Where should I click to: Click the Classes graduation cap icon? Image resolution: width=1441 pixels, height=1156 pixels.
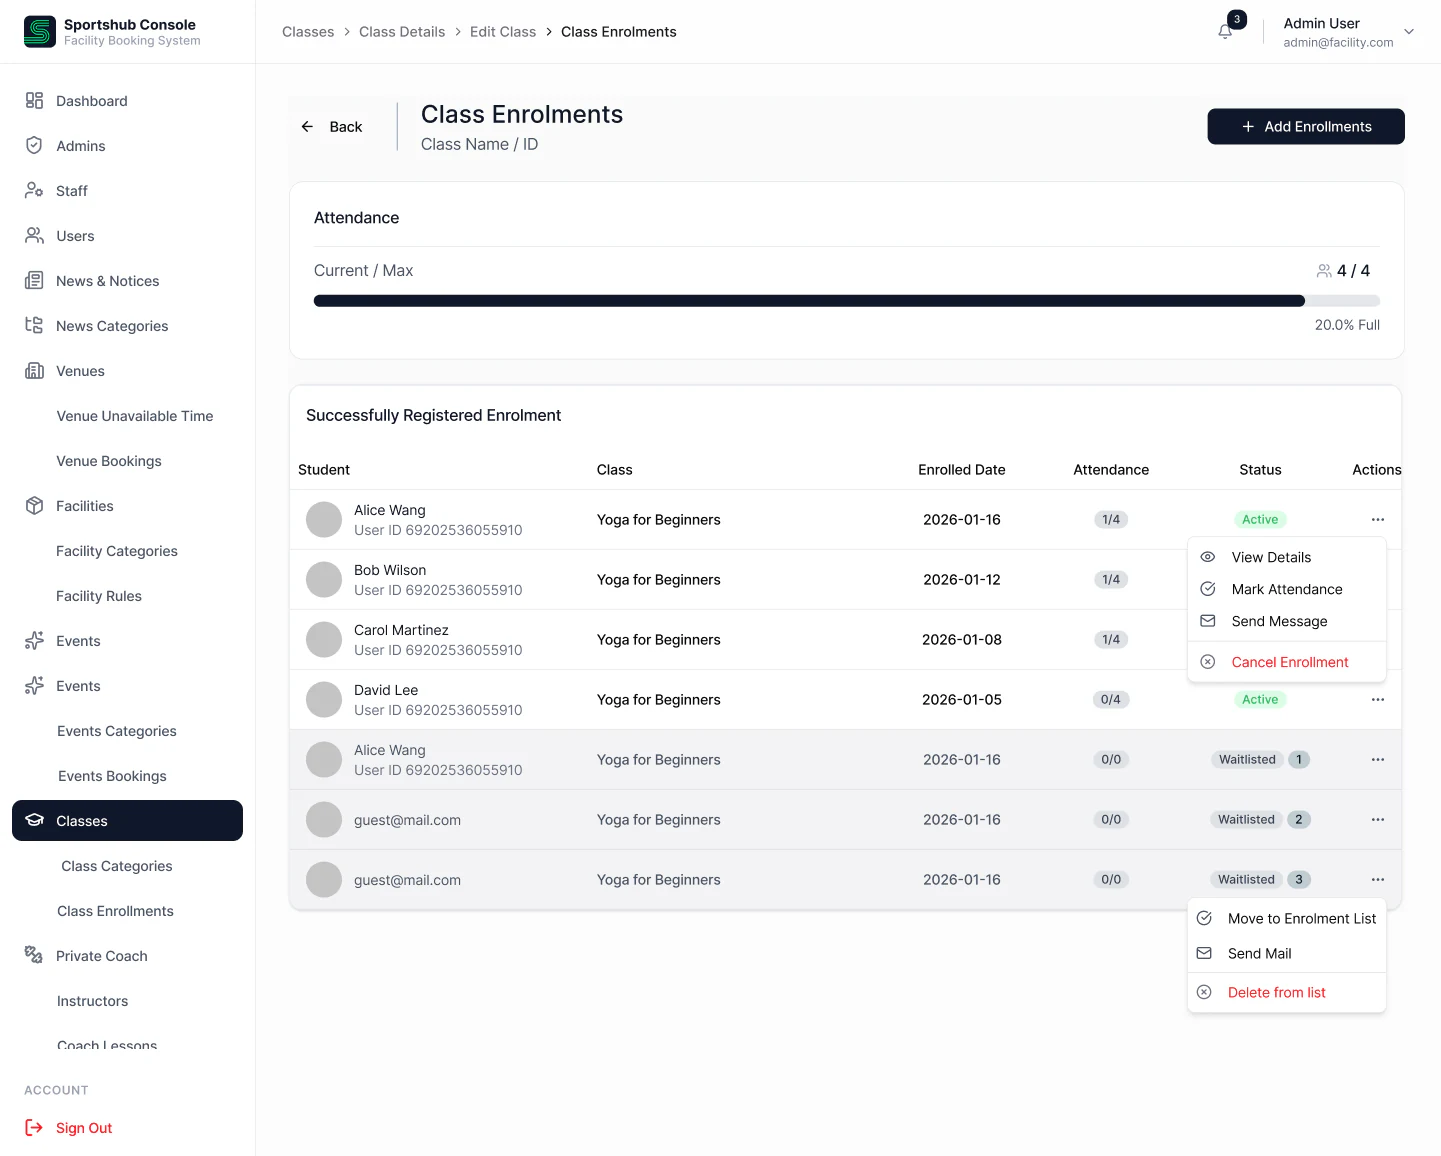point(34,821)
